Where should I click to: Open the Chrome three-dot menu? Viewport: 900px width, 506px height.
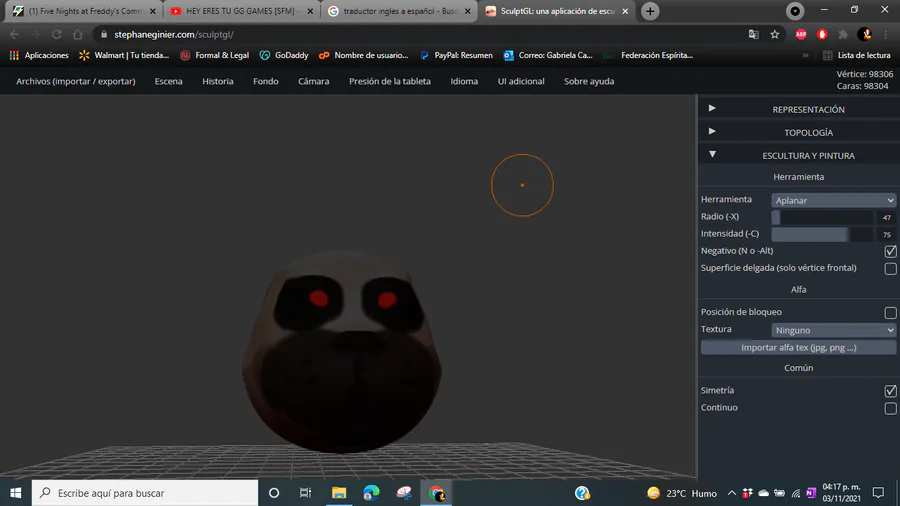(x=886, y=34)
